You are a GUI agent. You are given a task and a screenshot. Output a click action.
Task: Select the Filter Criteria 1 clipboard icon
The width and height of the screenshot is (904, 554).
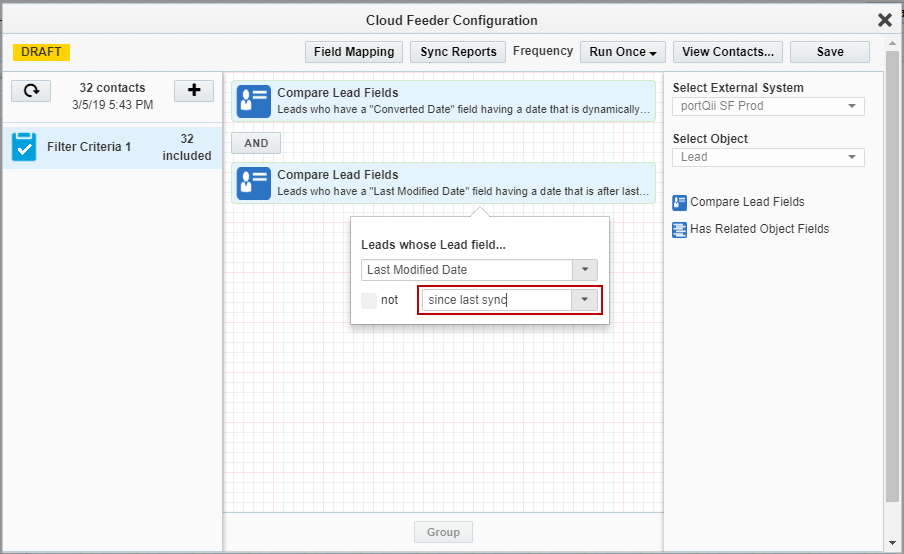tap(24, 147)
